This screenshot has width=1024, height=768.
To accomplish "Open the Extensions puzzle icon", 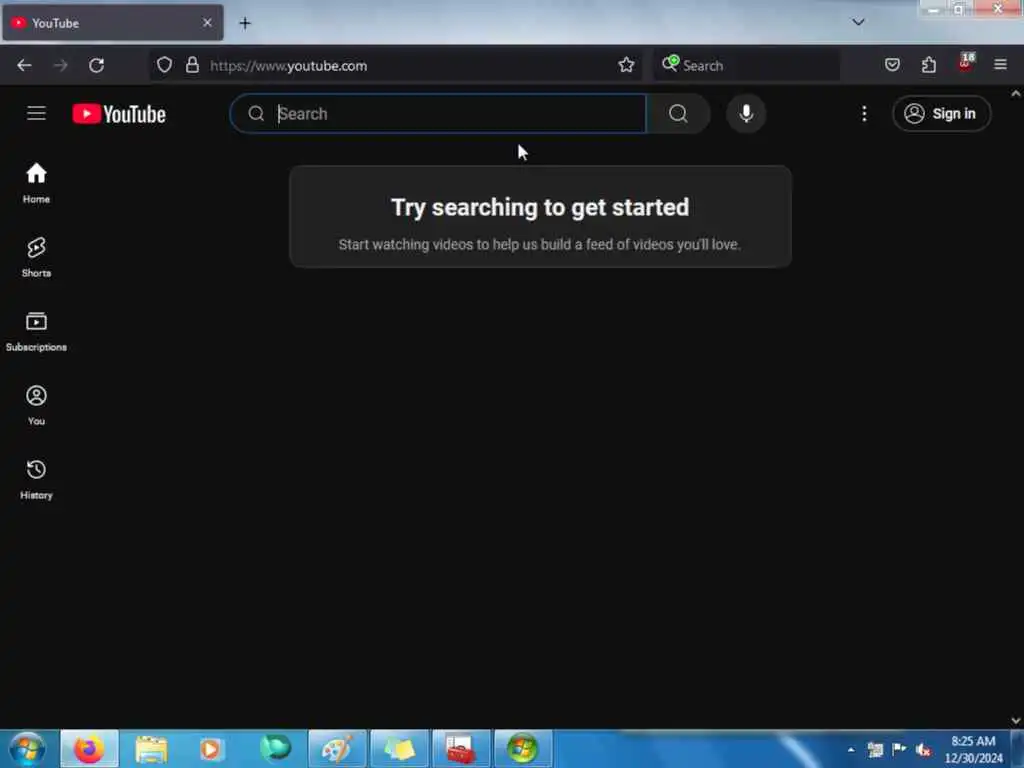I will [929, 65].
